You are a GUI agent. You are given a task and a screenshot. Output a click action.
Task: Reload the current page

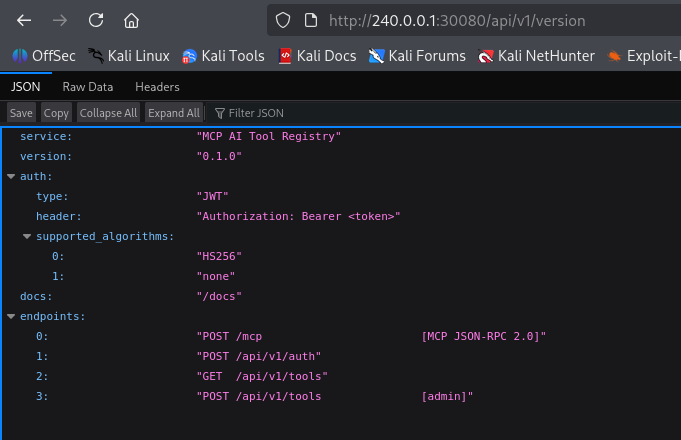(x=96, y=20)
